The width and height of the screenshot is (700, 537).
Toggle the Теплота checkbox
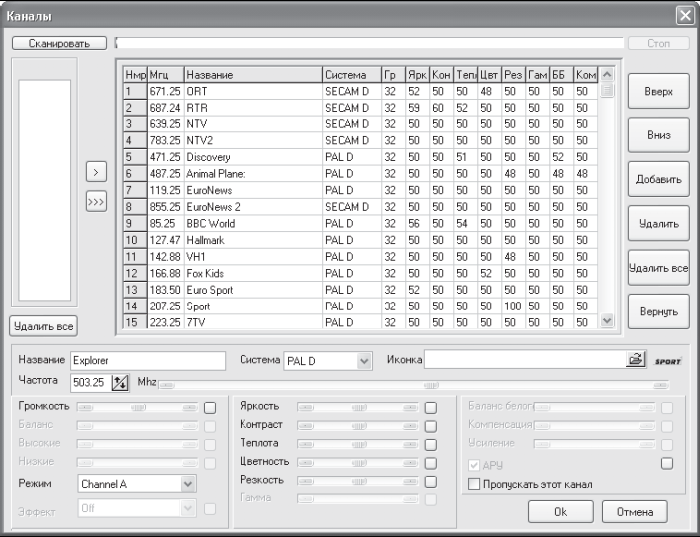[431, 445]
